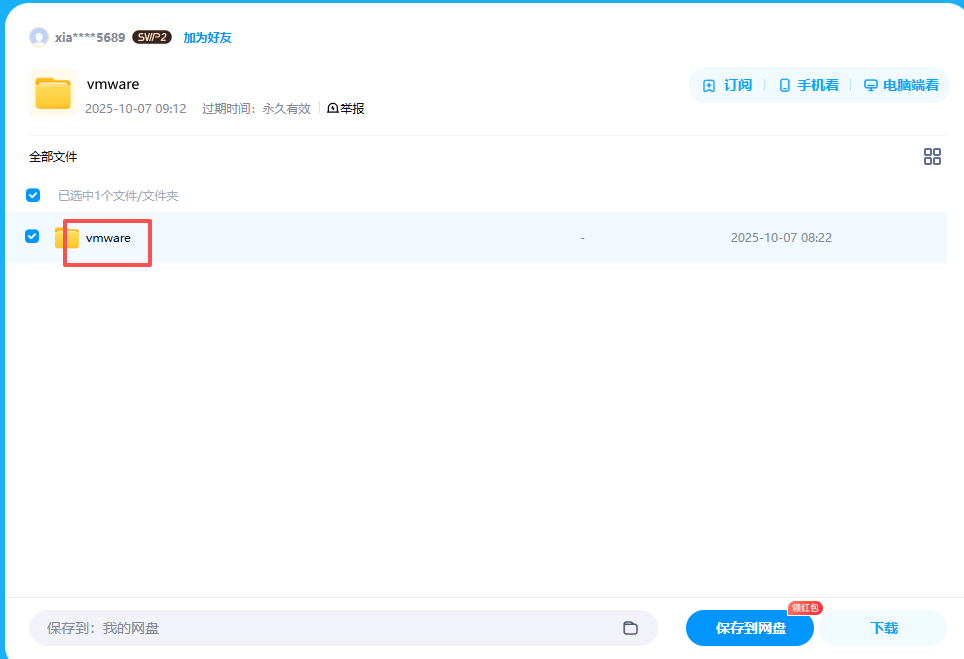964x659 pixels.
Task: Uncheck the select-all files checkbox
Action: click(x=31, y=195)
